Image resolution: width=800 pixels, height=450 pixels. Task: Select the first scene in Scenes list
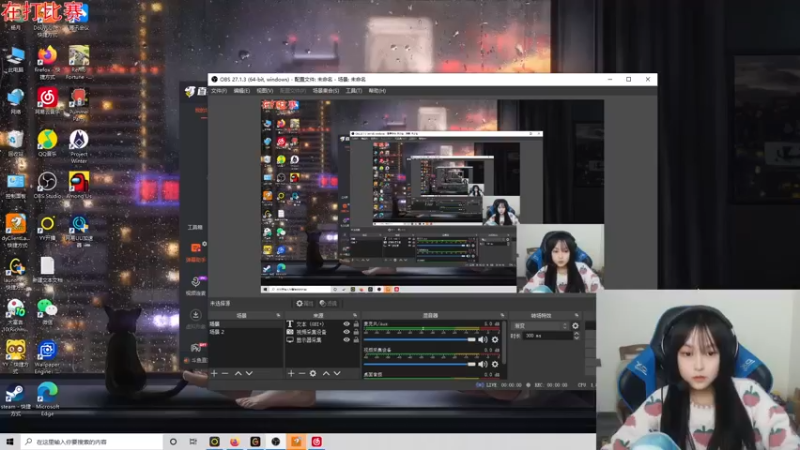(x=245, y=324)
